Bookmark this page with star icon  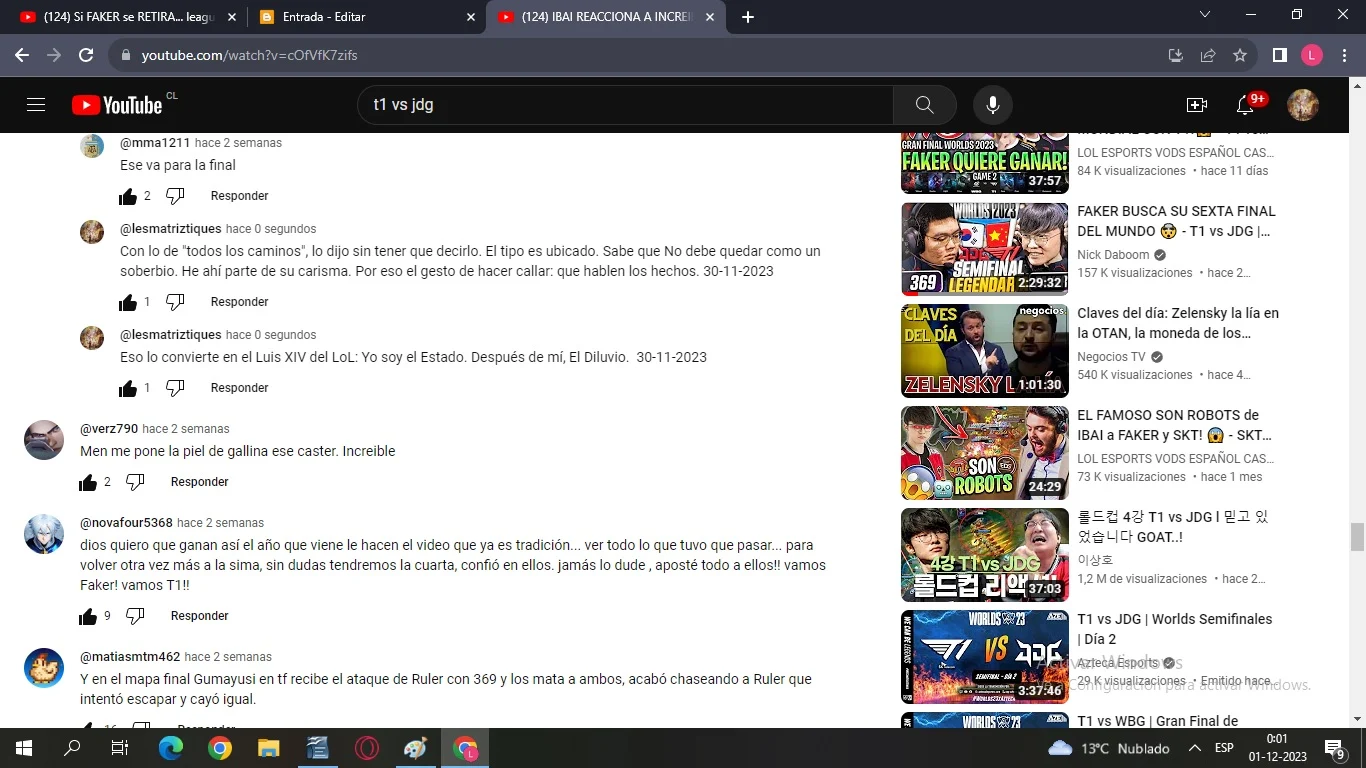(1240, 55)
